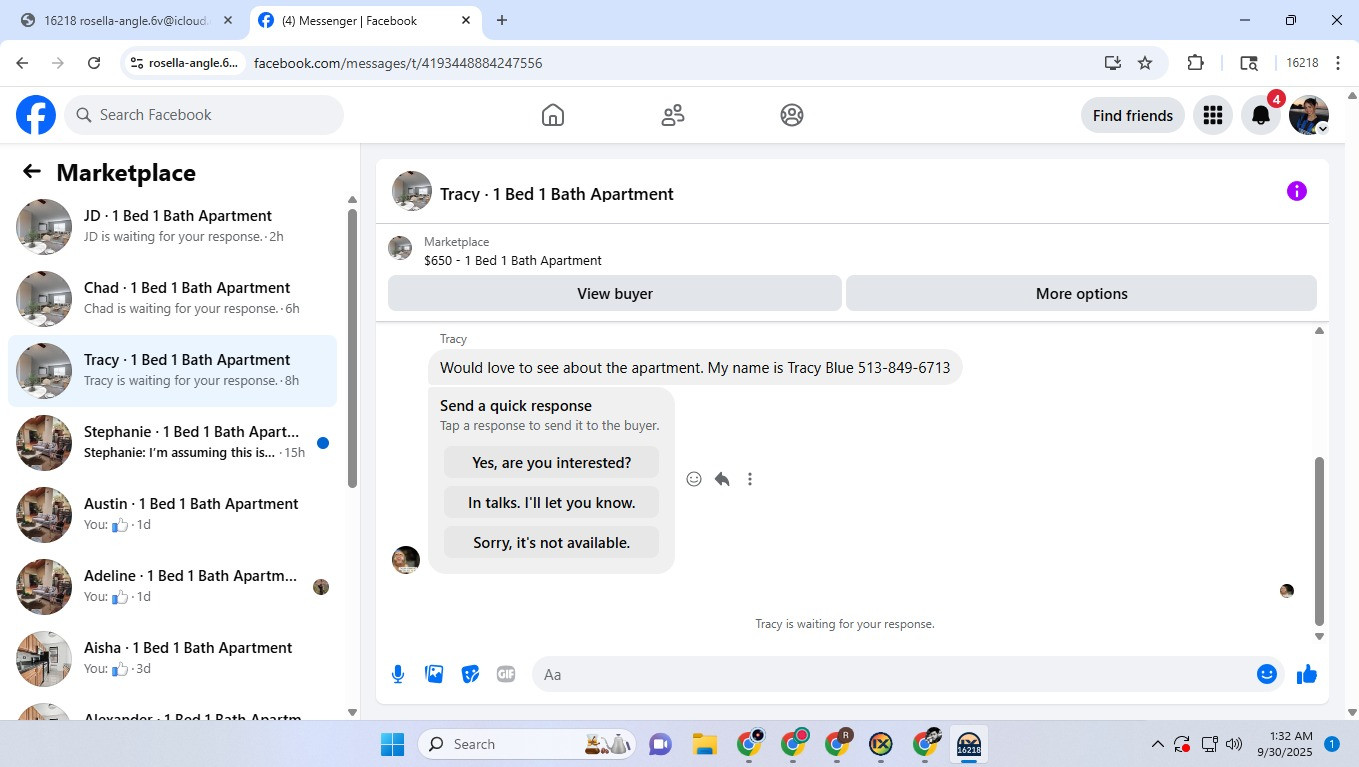1359x767 pixels.
Task: Click the listing thumbnail in chat header
Action: pos(412,191)
